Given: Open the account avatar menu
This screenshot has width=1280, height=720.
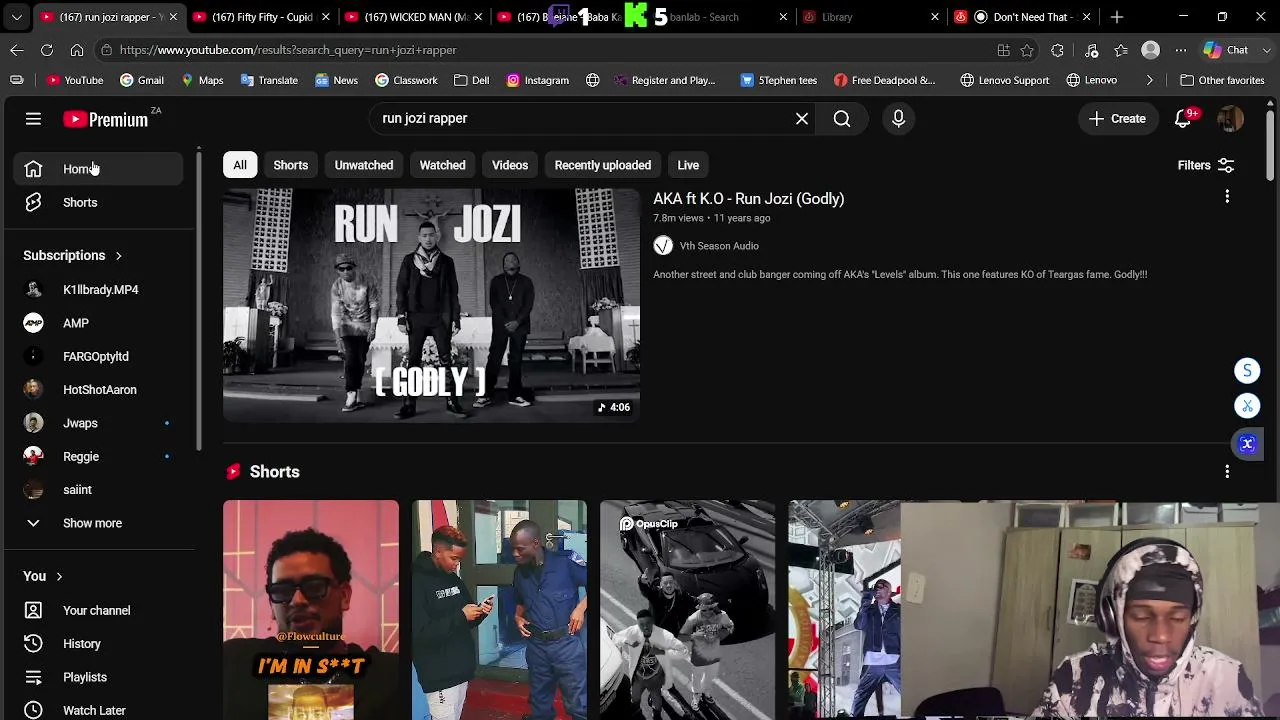Looking at the screenshot, I should point(1230,118).
